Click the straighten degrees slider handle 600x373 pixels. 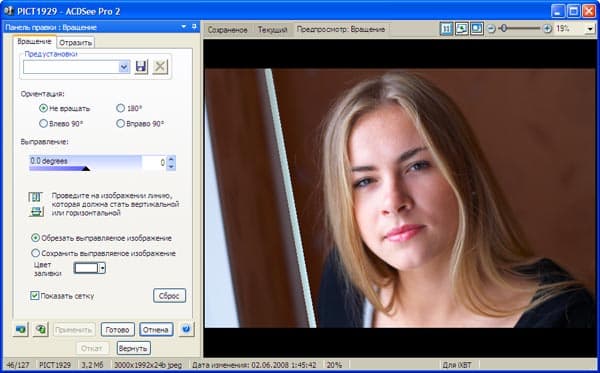point(86,168)
